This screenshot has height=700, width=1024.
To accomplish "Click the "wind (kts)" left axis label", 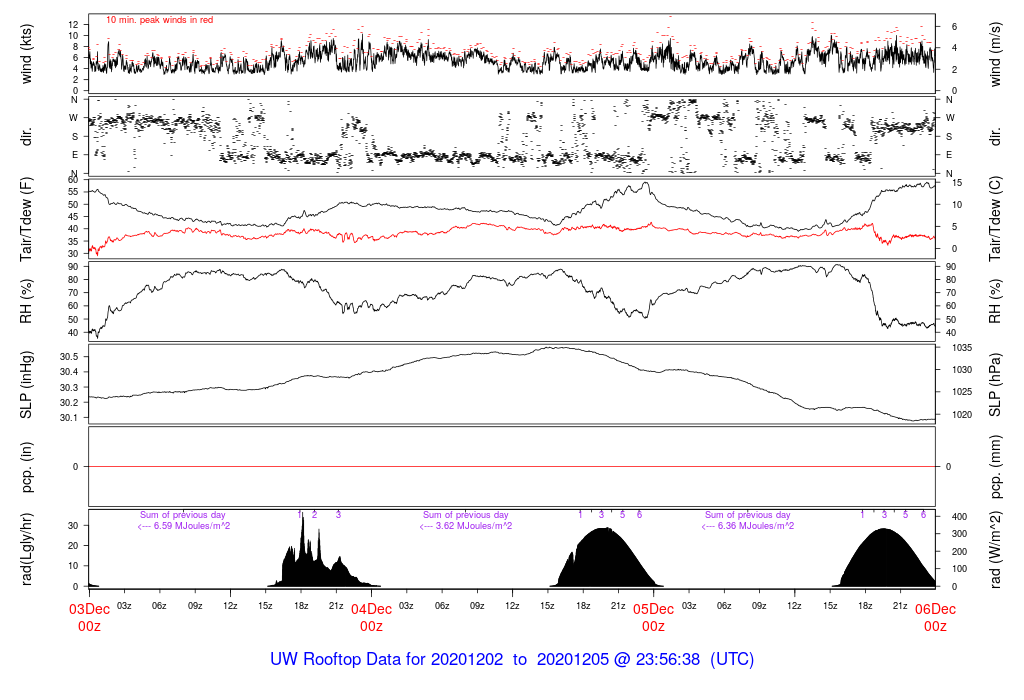I will point(27,52).
